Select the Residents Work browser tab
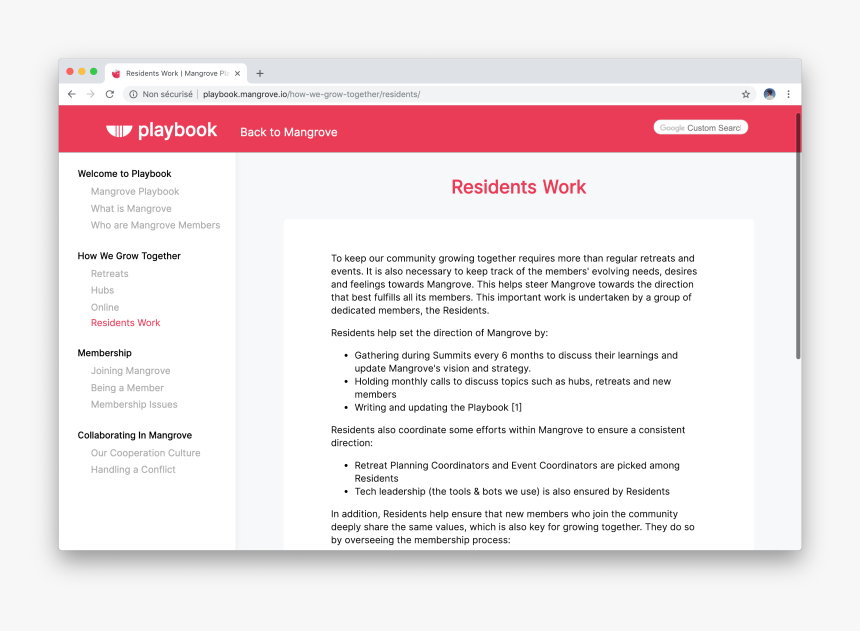Image resolution: width=860 pixels, height=631 pixels. pos(176,74)
